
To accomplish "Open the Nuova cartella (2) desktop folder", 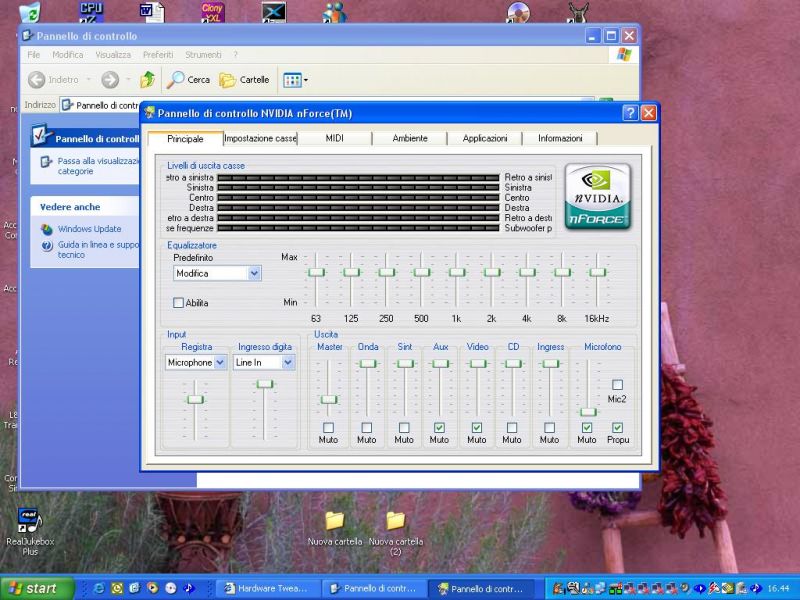I will point(395,521).
